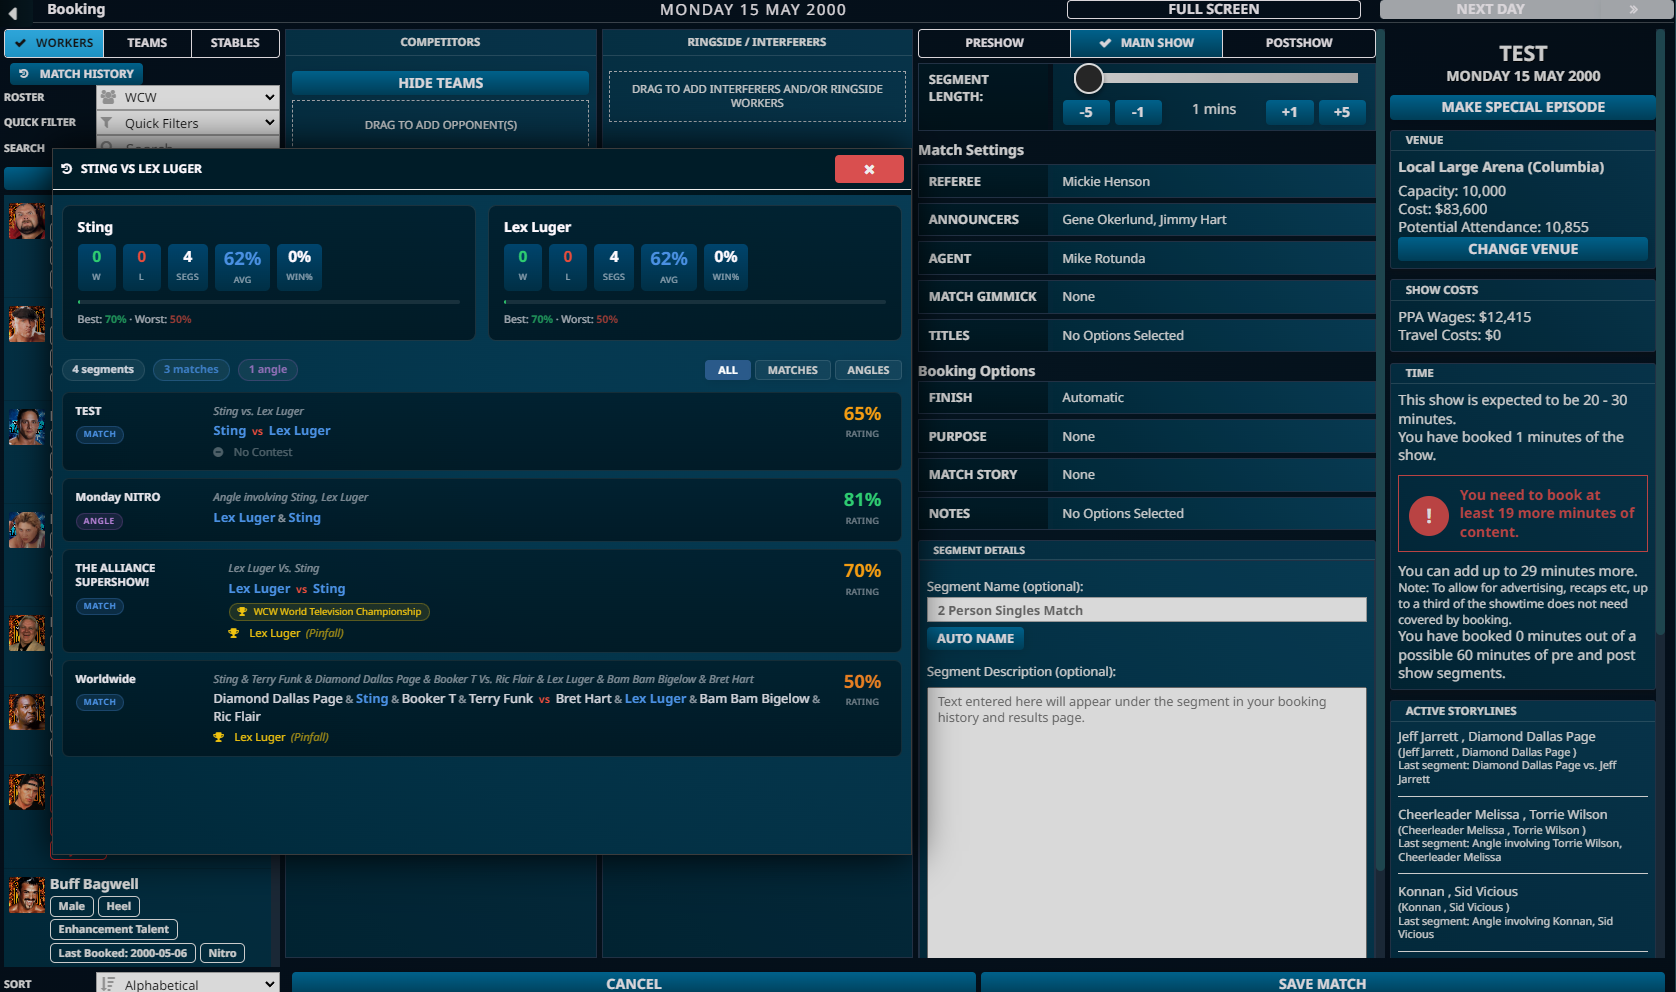This screenshot has width=1676, height=992.
Task: Click the Cancel button
Action: coord(634,983)
